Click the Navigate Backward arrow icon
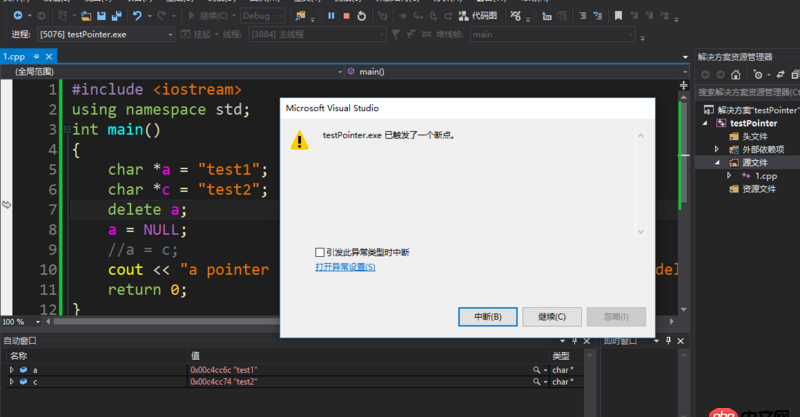 [18, 16]
